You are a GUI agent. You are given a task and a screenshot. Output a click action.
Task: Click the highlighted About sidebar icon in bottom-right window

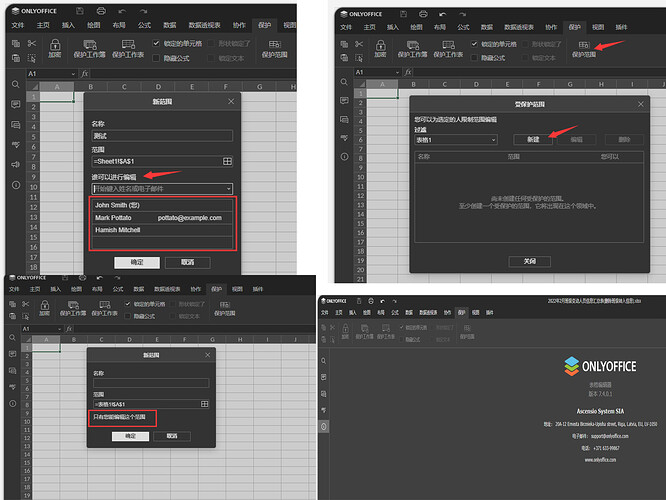(324, 427)
